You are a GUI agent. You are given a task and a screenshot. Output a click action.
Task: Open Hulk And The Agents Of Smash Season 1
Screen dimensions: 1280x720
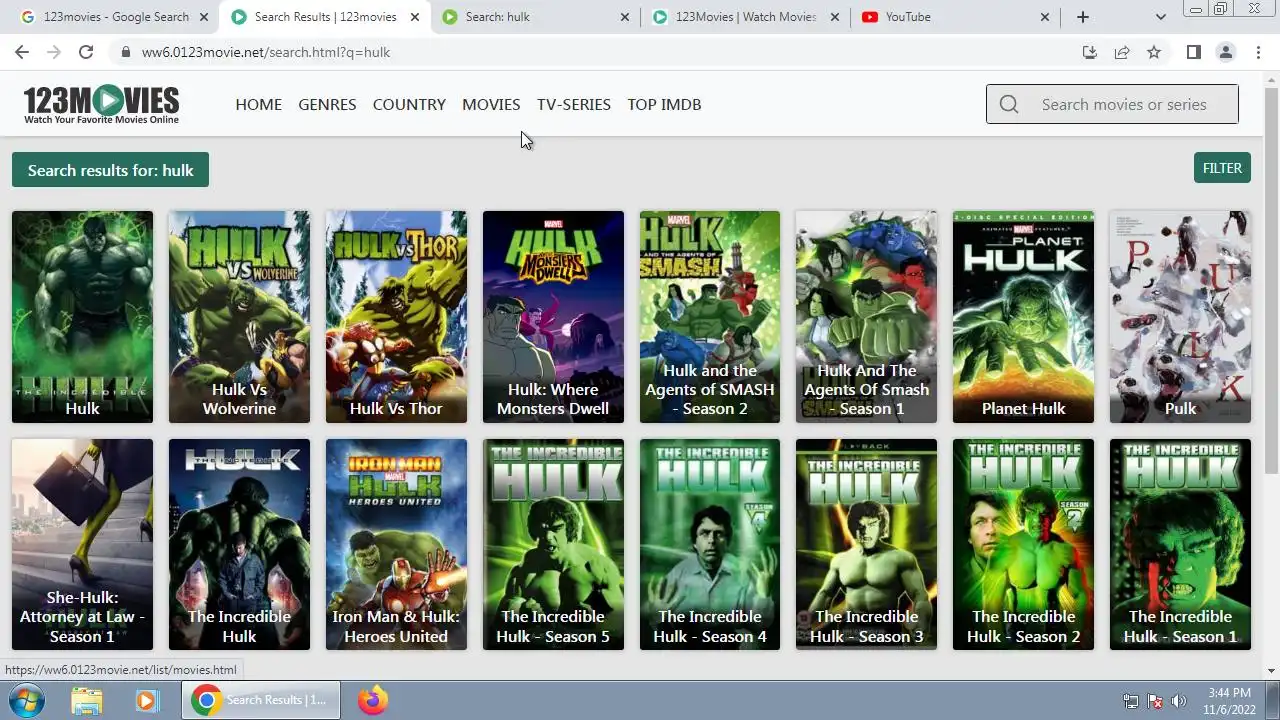point(866,317)
